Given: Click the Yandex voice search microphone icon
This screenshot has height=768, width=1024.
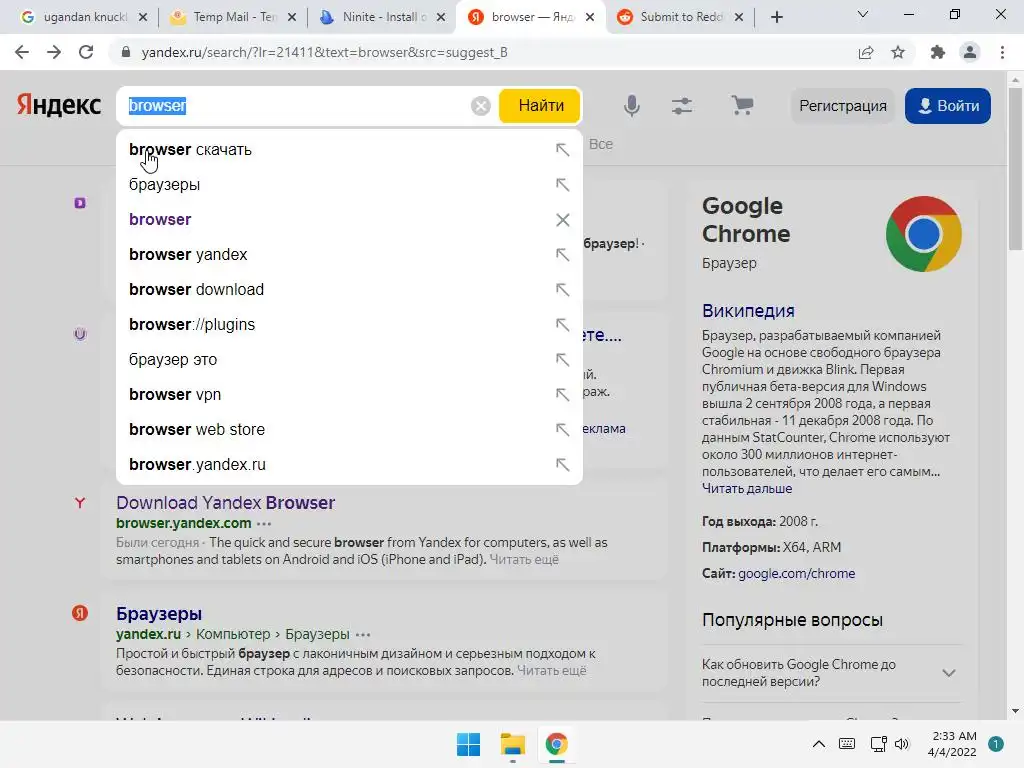Looking at the screenshot, I should point(632,105).
